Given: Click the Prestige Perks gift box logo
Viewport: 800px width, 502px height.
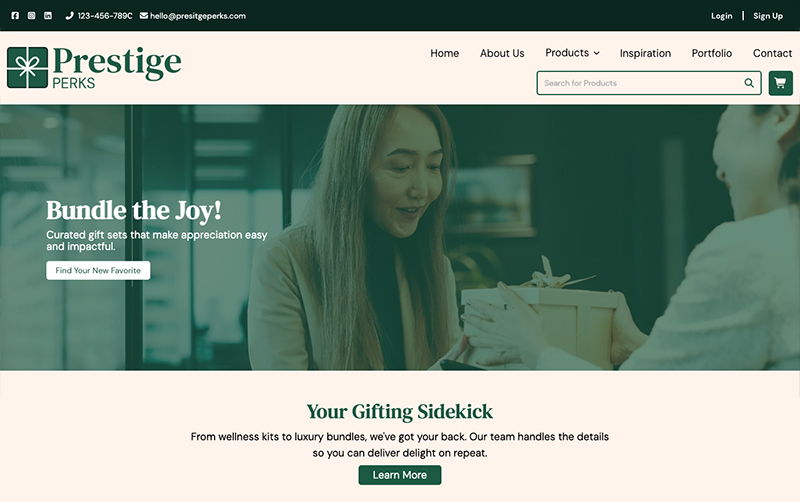Looking at the screenshot, I should point(28,67).
